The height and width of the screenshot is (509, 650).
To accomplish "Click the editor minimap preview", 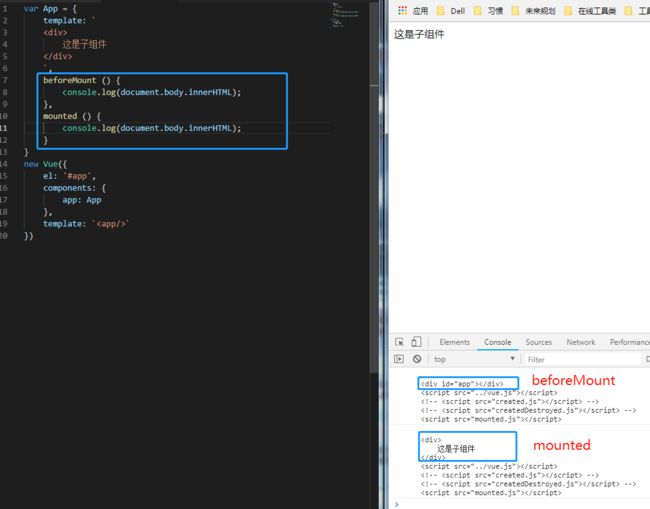I will [345, 15].
